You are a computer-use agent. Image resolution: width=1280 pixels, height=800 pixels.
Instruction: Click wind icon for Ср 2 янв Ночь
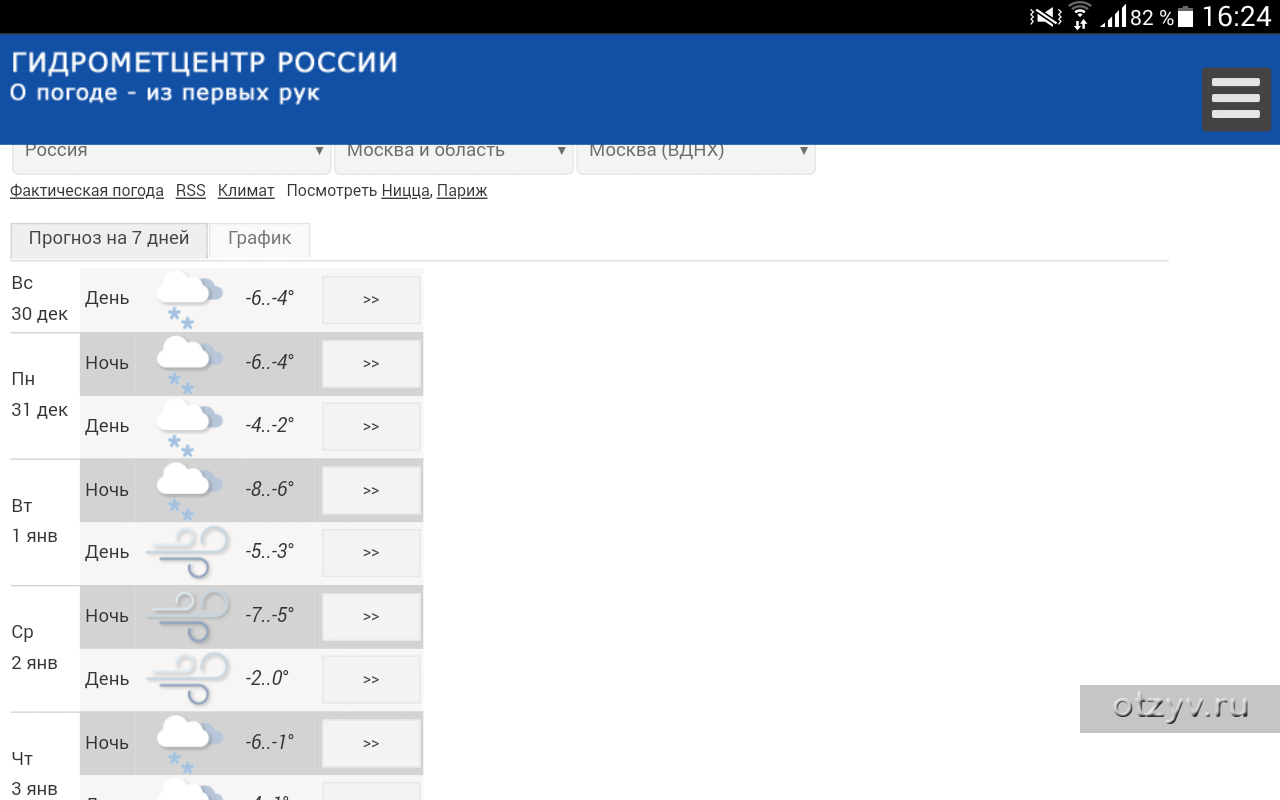click(188, 616)
